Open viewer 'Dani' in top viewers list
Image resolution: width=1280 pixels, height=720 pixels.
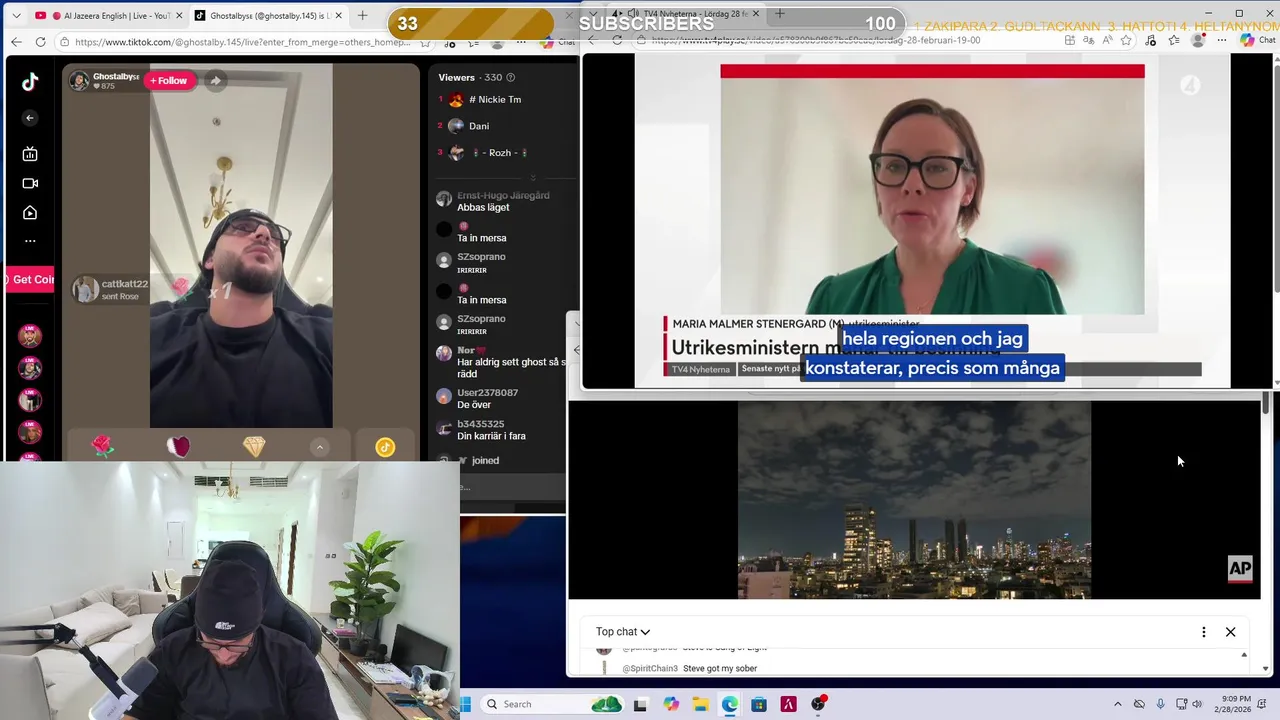pyautogui.click(x=480, y=126)
